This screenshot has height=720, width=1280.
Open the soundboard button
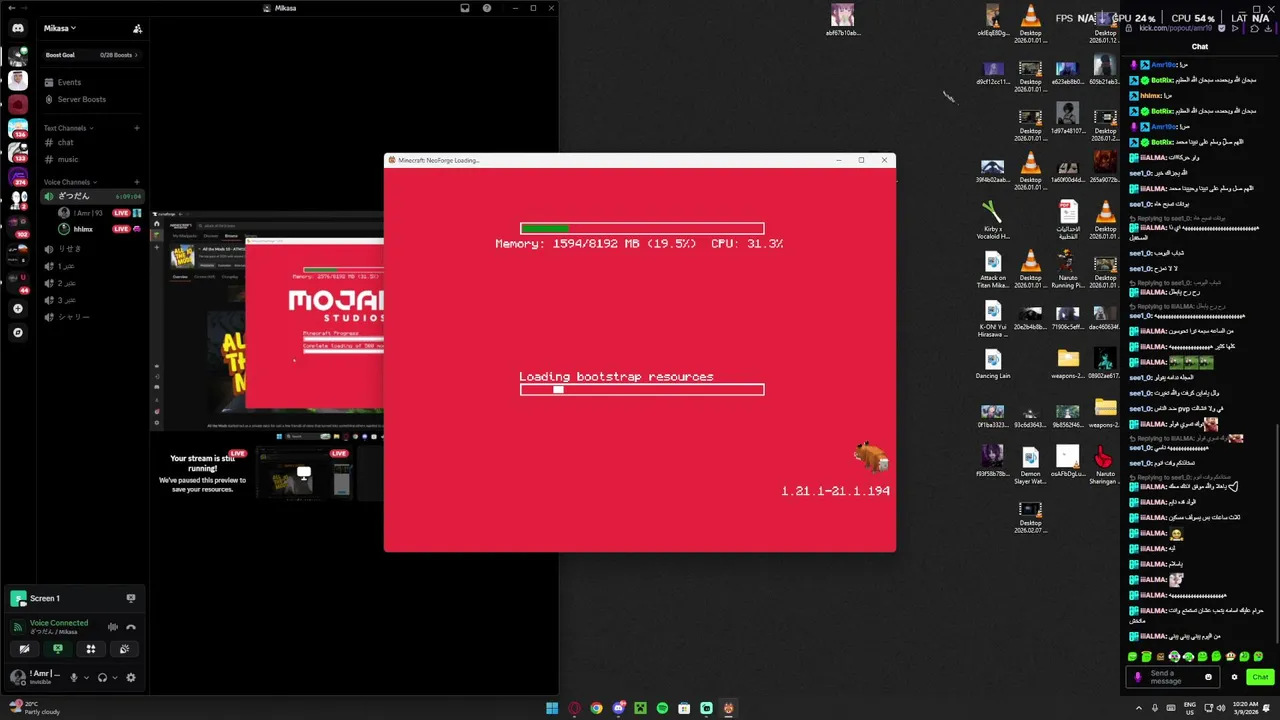coord(124,649)
